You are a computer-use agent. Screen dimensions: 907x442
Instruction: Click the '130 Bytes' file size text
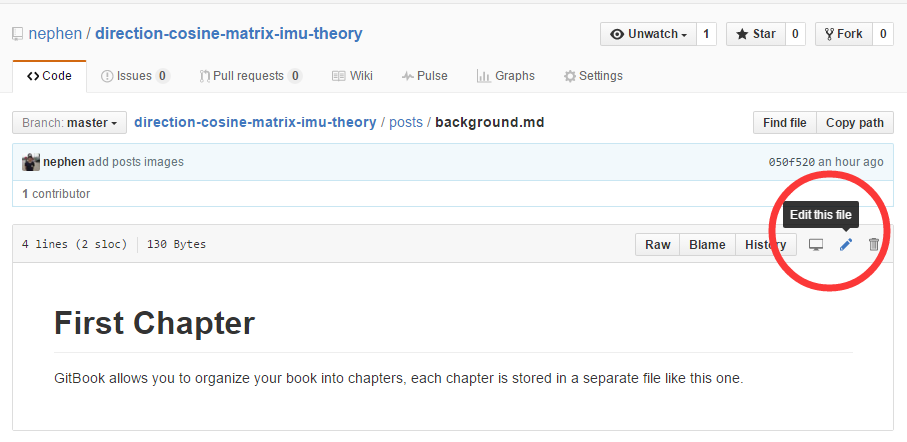coord(176,244)
